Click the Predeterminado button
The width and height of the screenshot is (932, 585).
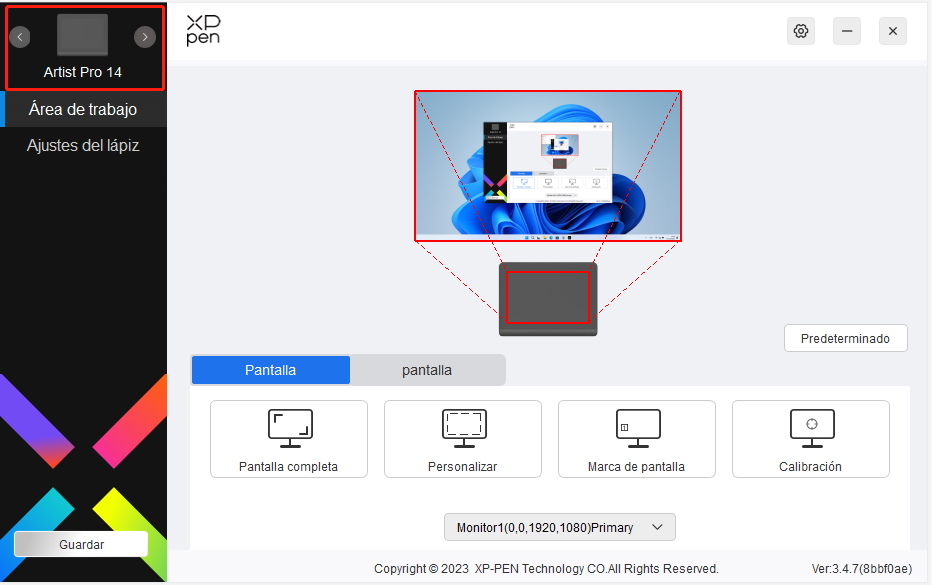tap(845, 338)
